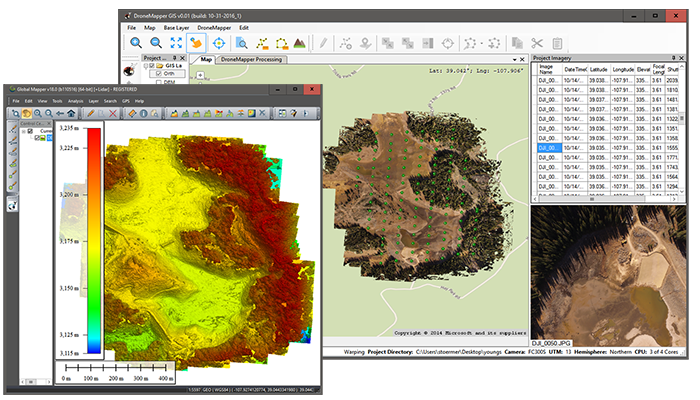The height and width of the screenshot is (400, 700).
Task: Collapse the Current layers tree node in Global Mapper
Action: pyautogui.click(x=24, y=131)
